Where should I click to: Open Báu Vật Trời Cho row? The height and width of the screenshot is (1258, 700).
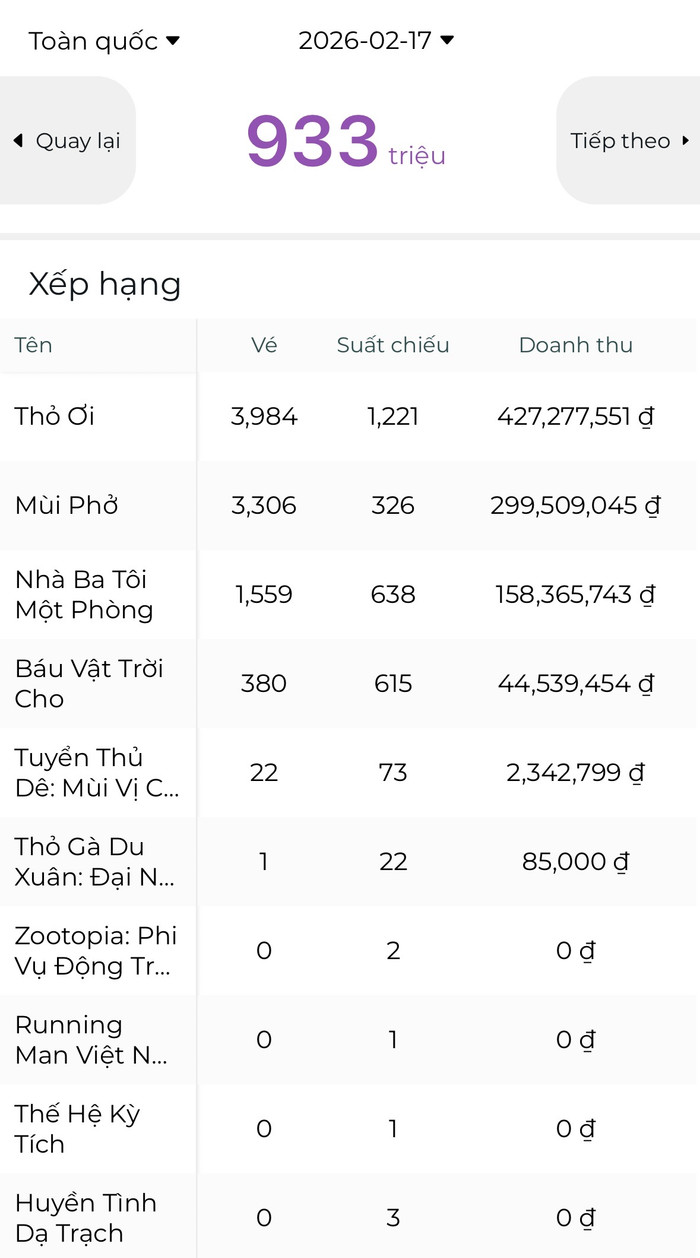point(88,683)
